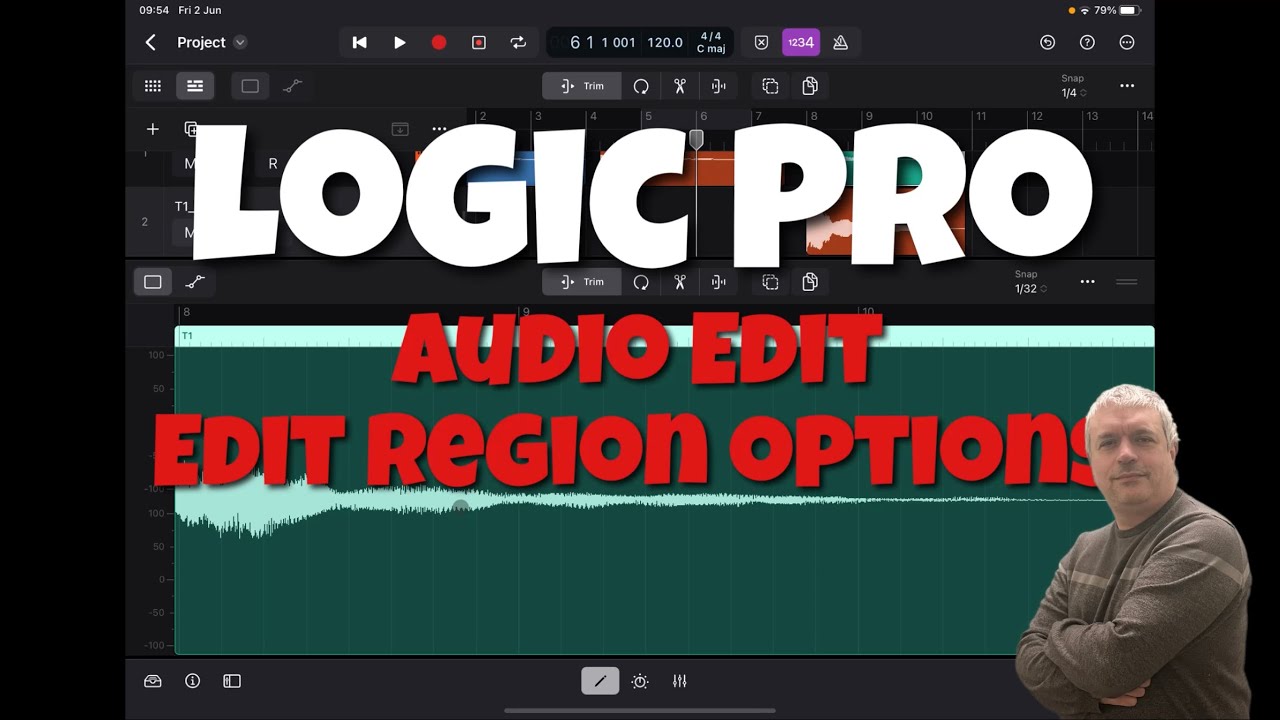This screenshot has width=1280, height=720.
Task: Tap the Copy icon in tracks toolbar
Action: 770,86
